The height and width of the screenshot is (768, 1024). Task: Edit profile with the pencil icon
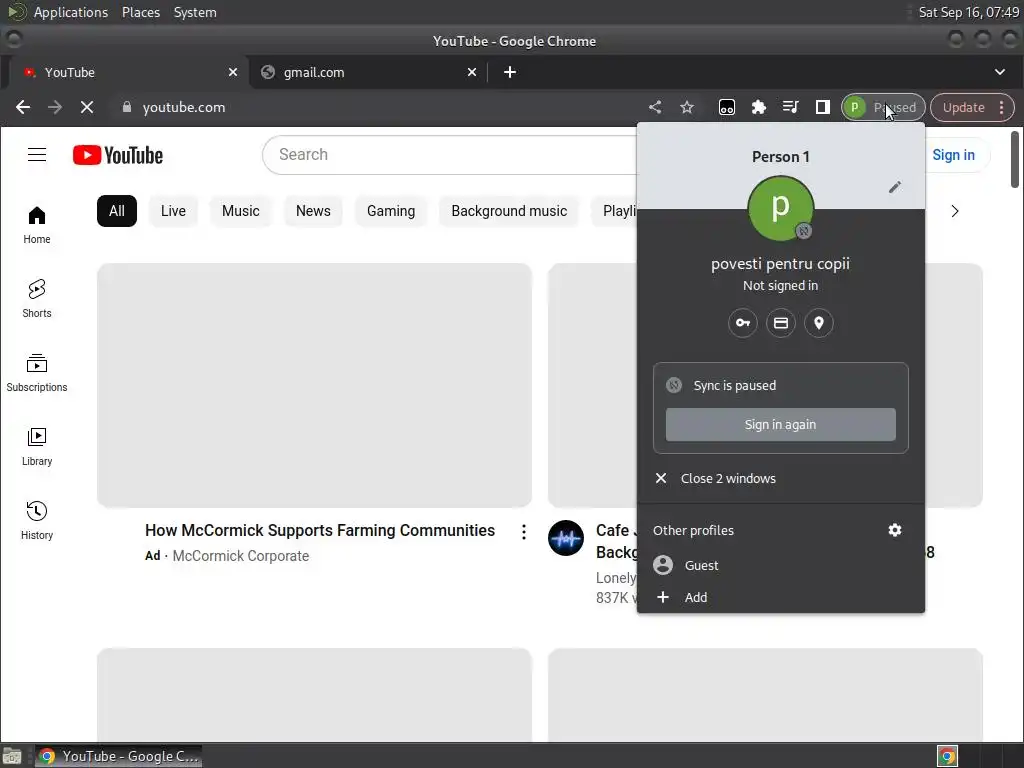895,187
